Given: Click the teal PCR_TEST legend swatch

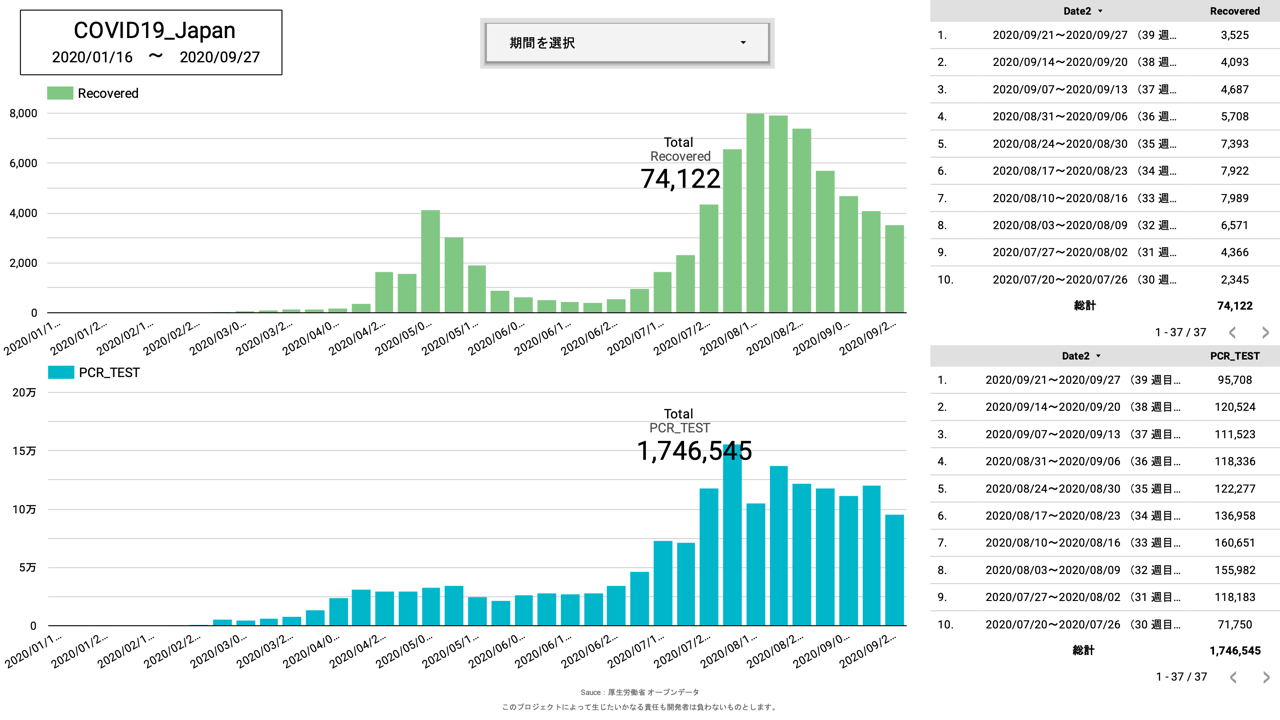Looking at the screenshot, I should pos(60,372).
